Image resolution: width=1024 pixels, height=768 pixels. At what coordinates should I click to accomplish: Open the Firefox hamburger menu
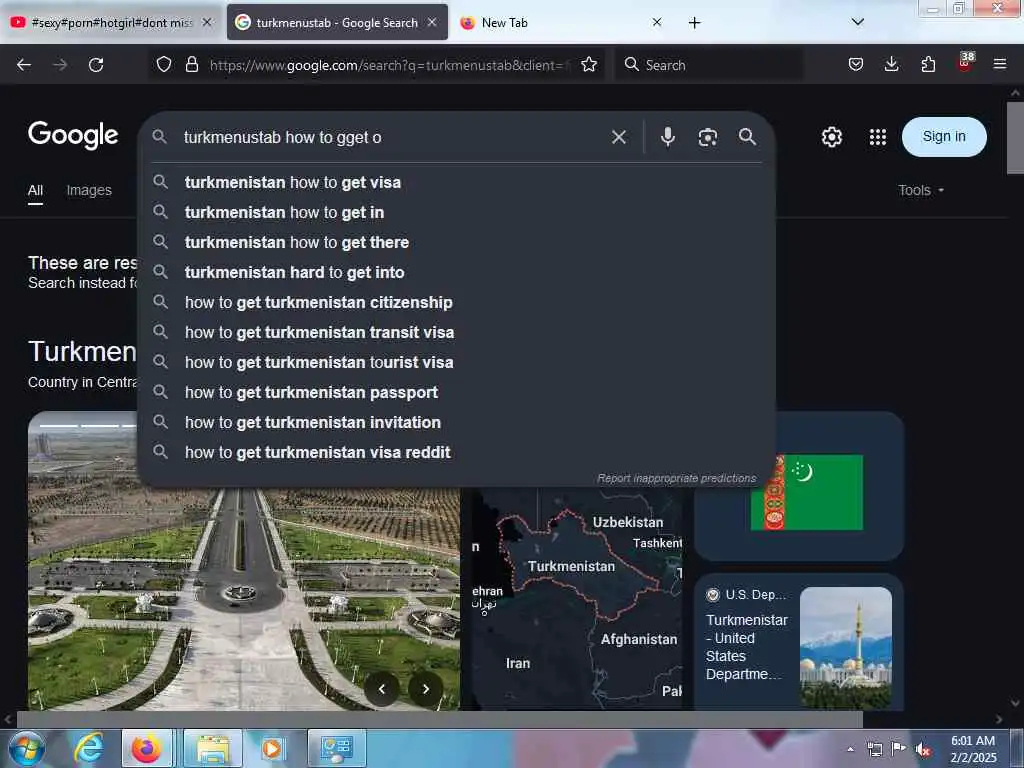point(999,64)
